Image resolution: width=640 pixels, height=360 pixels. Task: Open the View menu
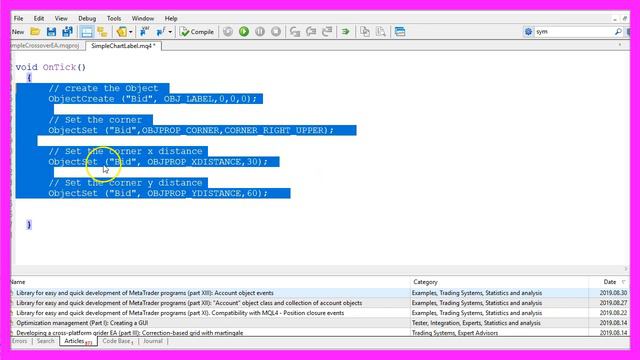61,18
